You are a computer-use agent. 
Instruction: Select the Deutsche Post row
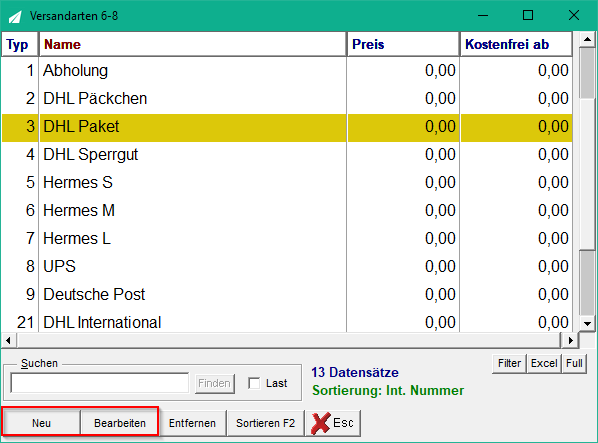point(287,295)
